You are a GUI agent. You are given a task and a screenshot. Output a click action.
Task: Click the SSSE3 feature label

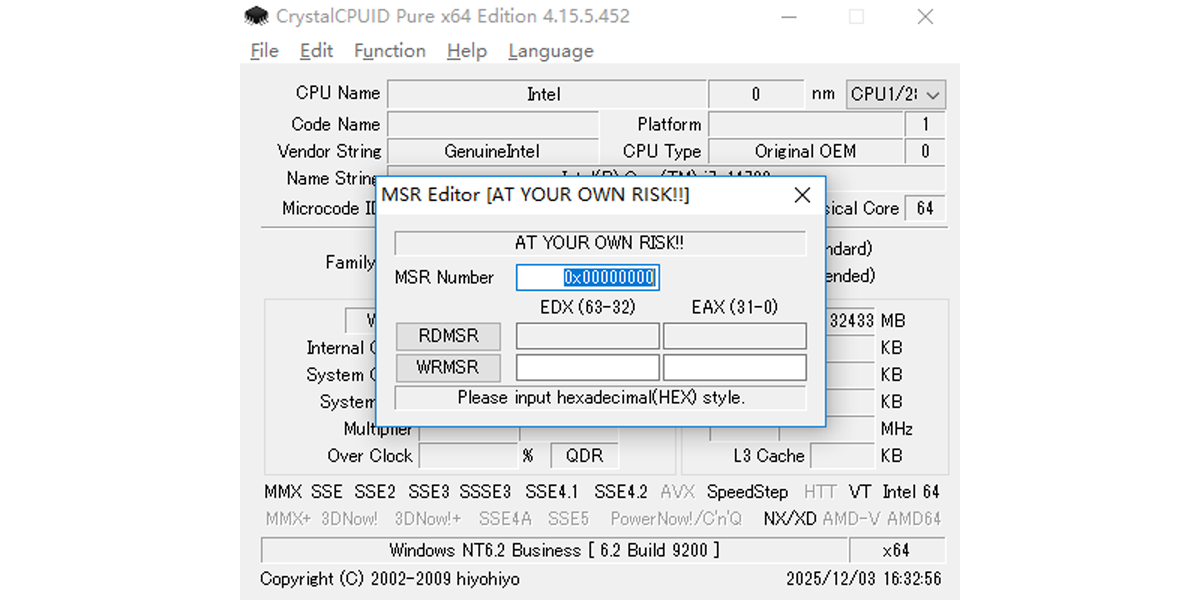pos(485,492)
